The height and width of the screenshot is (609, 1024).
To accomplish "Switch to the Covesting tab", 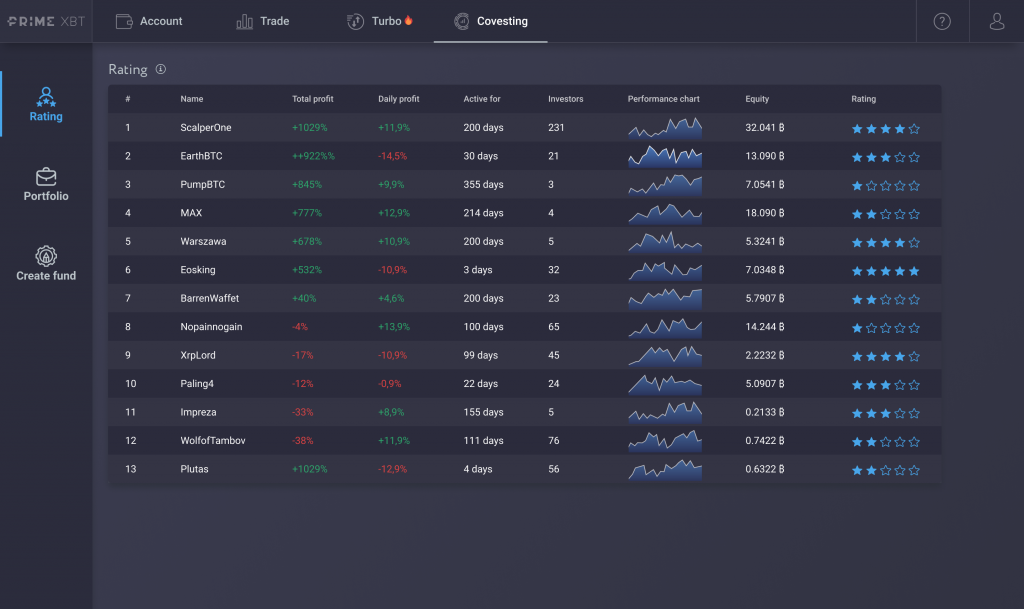I will 490,20.
